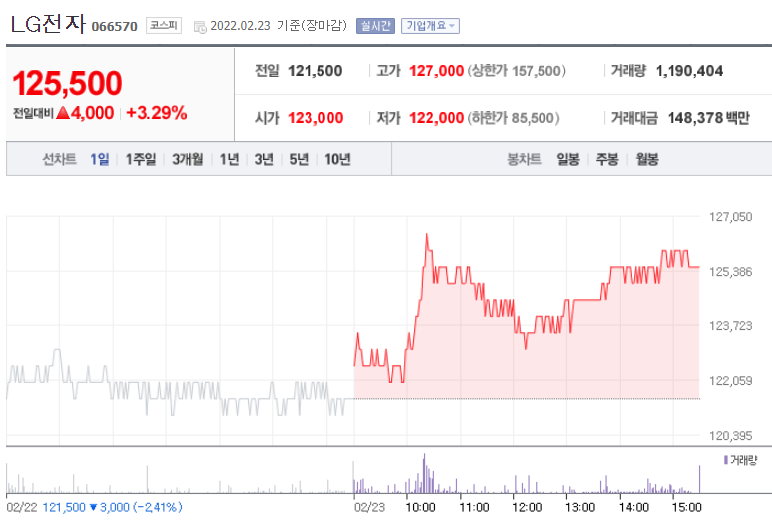772x520 pixels.
Task: Click the calendar-clock icon beside the date
Action: click(200, 27)
